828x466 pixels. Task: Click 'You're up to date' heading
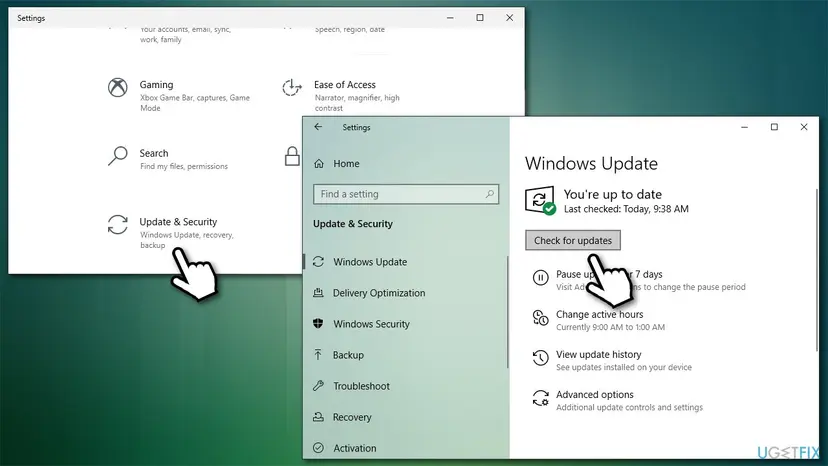613,194
